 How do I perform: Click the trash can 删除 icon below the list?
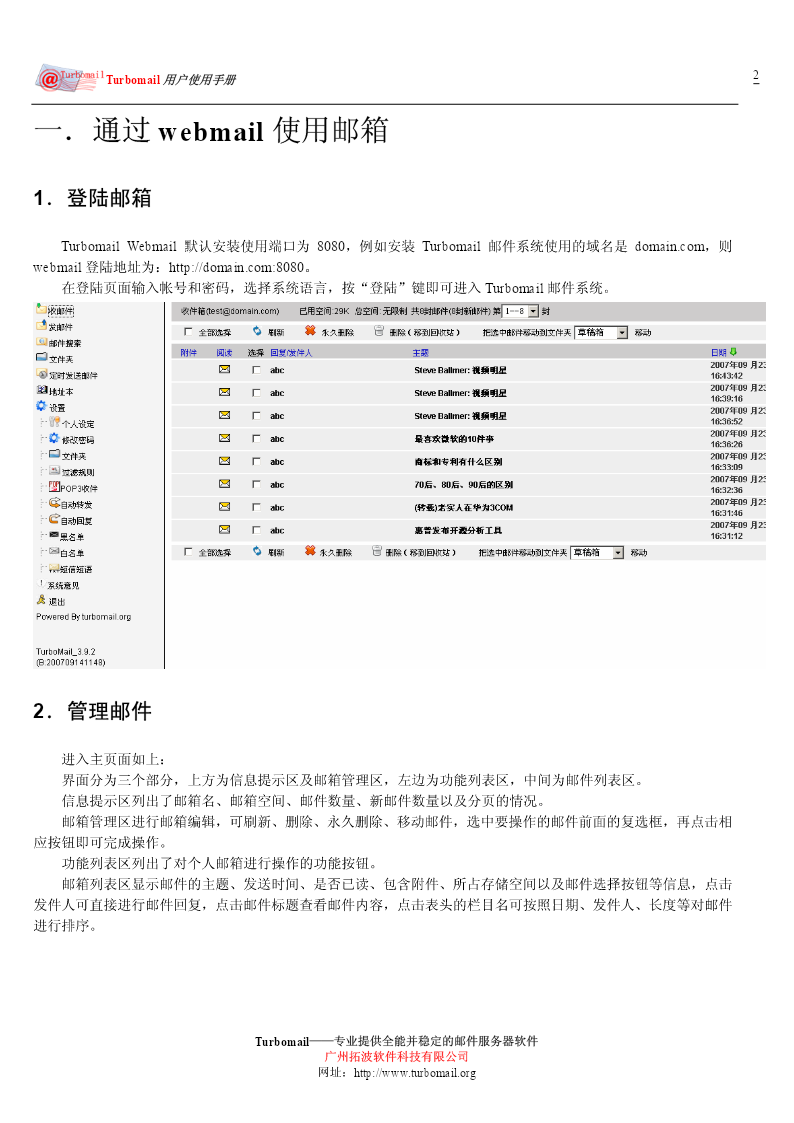[377, 551]
